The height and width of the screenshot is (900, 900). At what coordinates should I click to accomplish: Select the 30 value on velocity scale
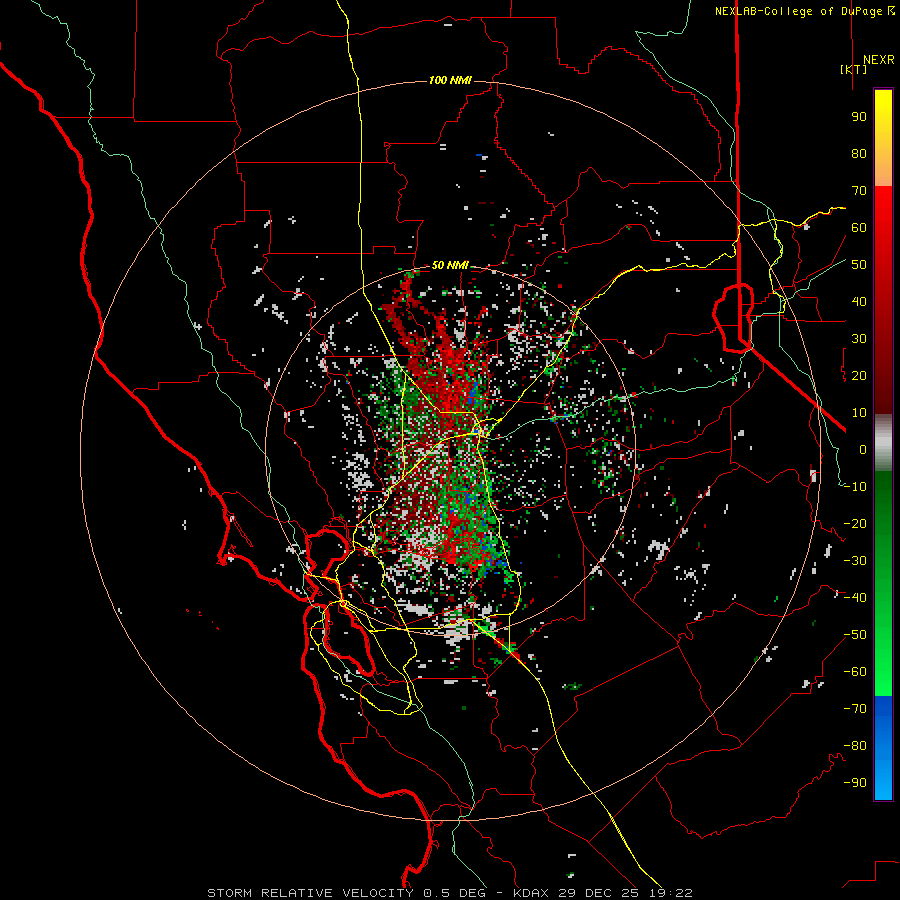[859, 339]
